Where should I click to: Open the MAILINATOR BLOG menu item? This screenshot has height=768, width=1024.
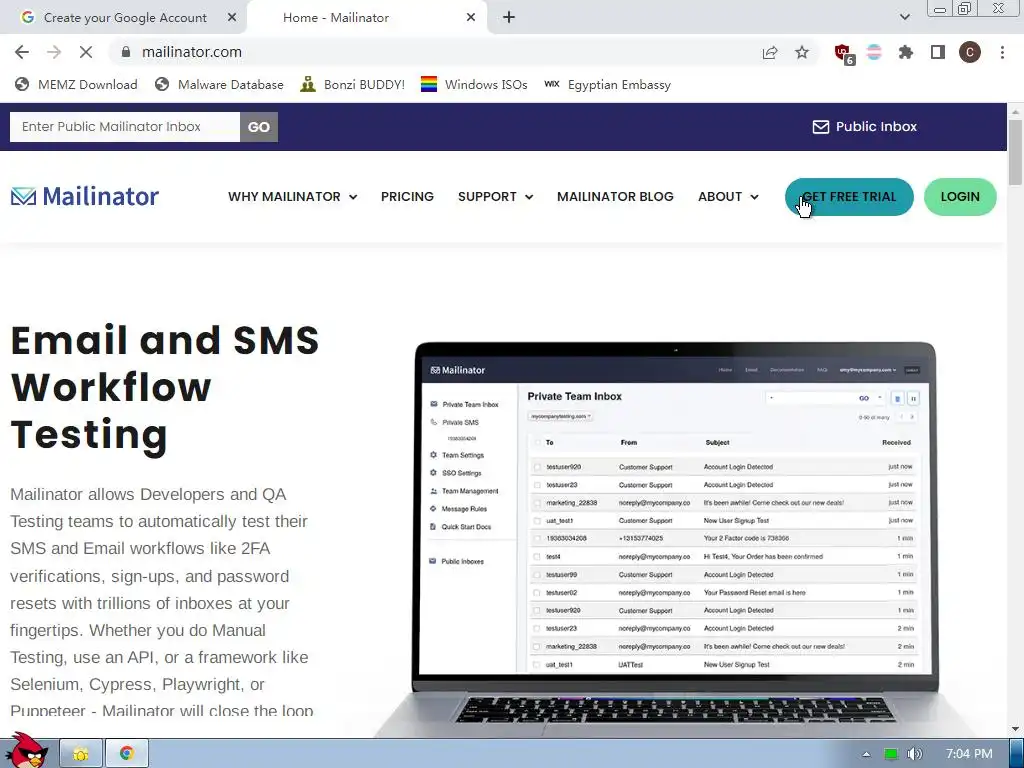click(x=615, y=197)
